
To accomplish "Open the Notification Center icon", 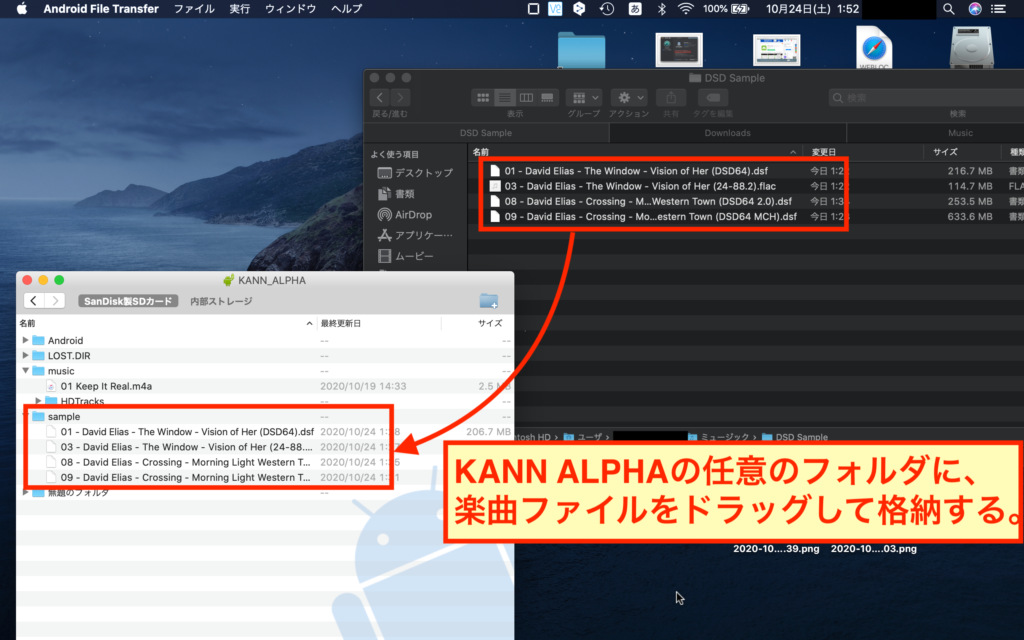I will [x=999, y=8].
